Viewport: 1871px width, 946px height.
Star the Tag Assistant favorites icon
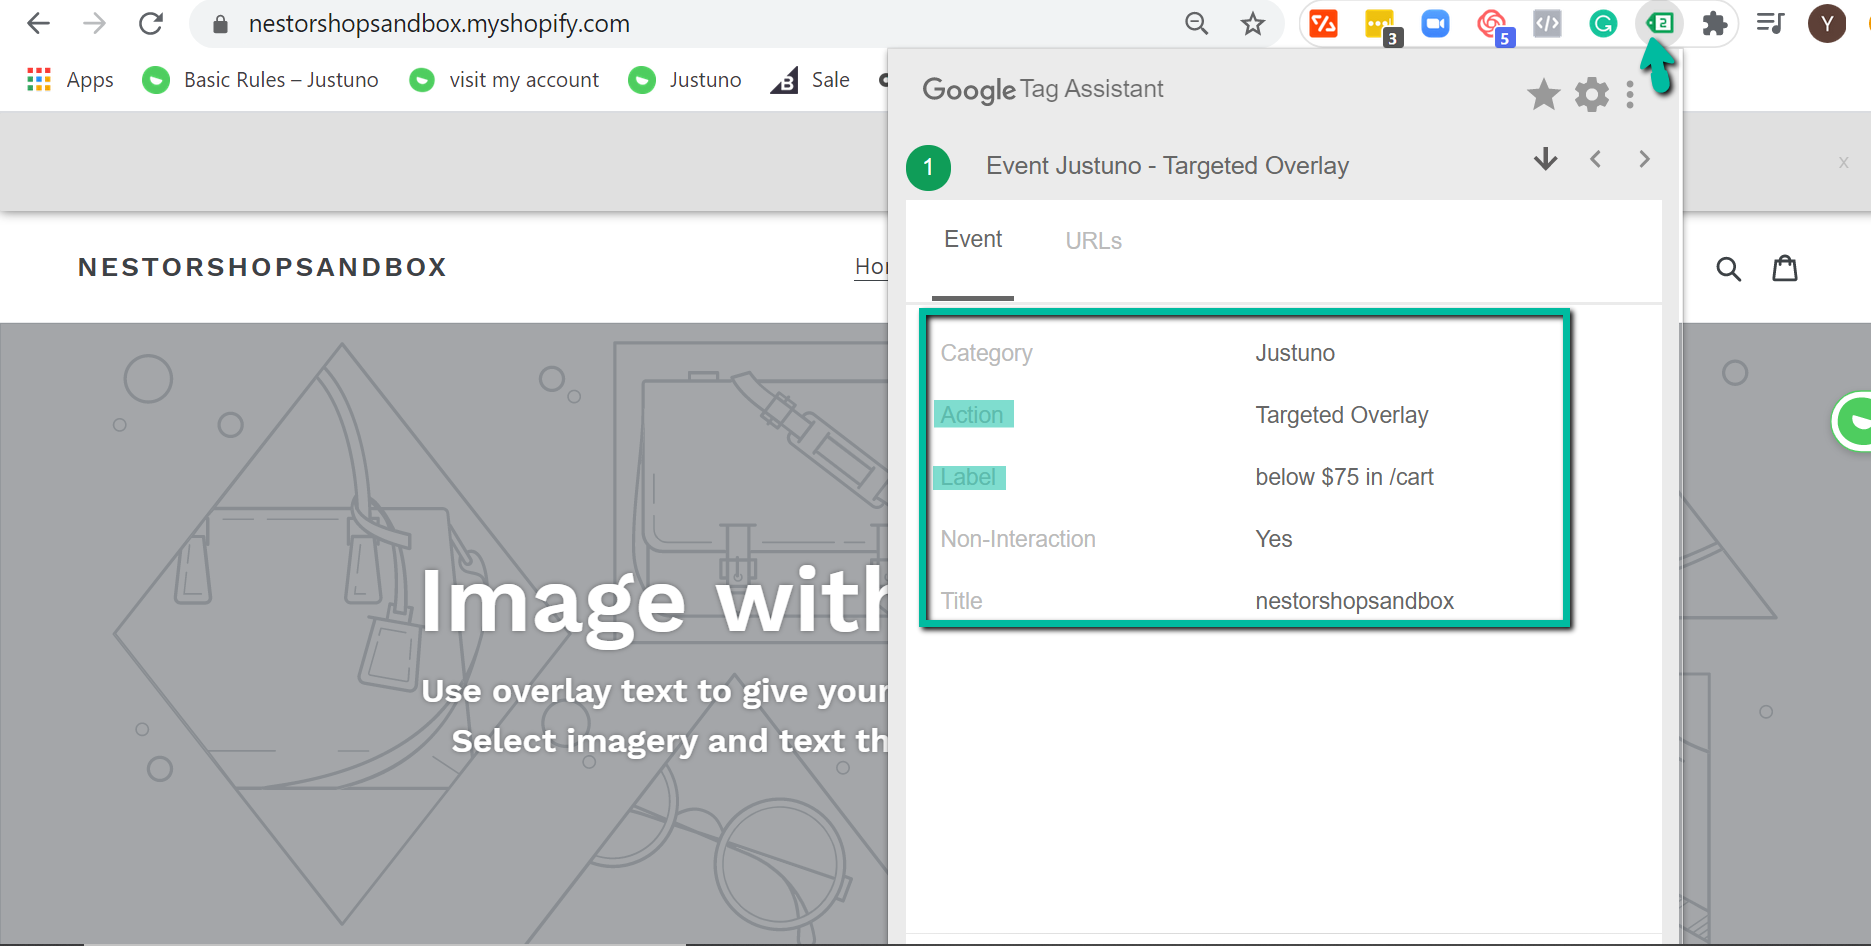coord(1543,95)
